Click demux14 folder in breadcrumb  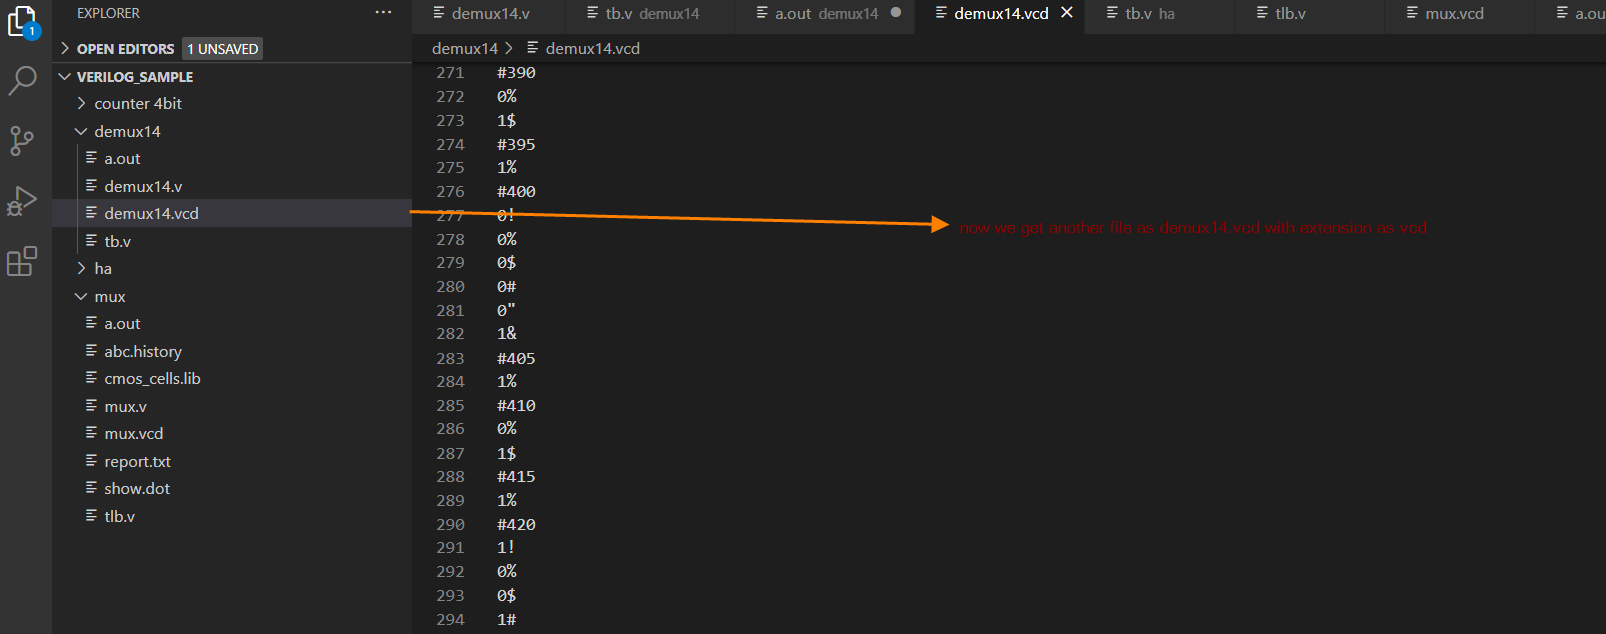point(465,48)
